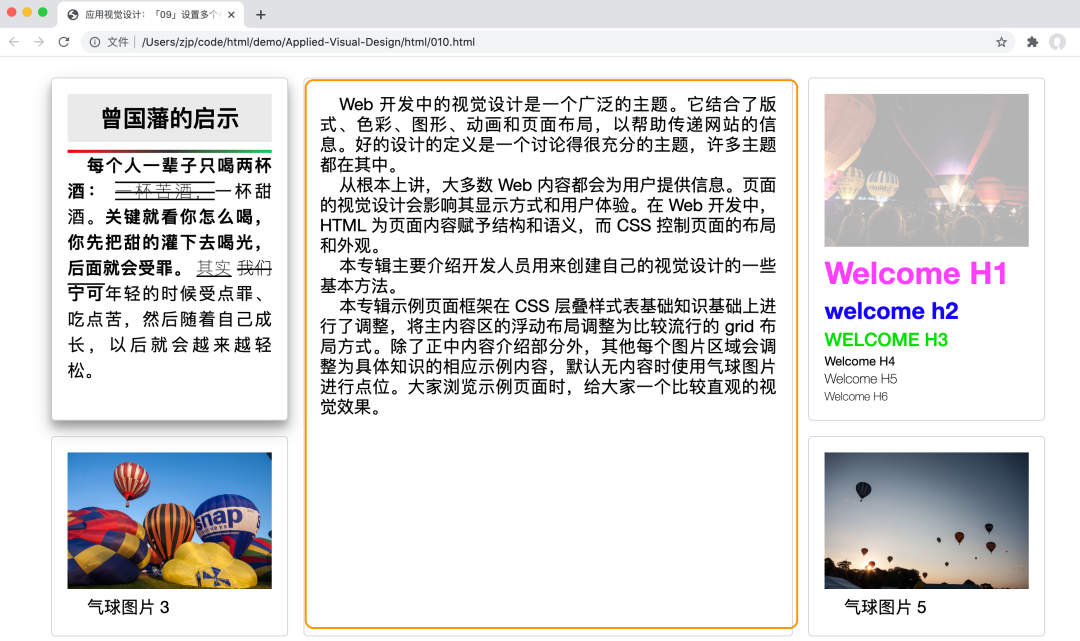
Task: Click the green WELCOME H3 heading
Action: click(x=886, y=340)
